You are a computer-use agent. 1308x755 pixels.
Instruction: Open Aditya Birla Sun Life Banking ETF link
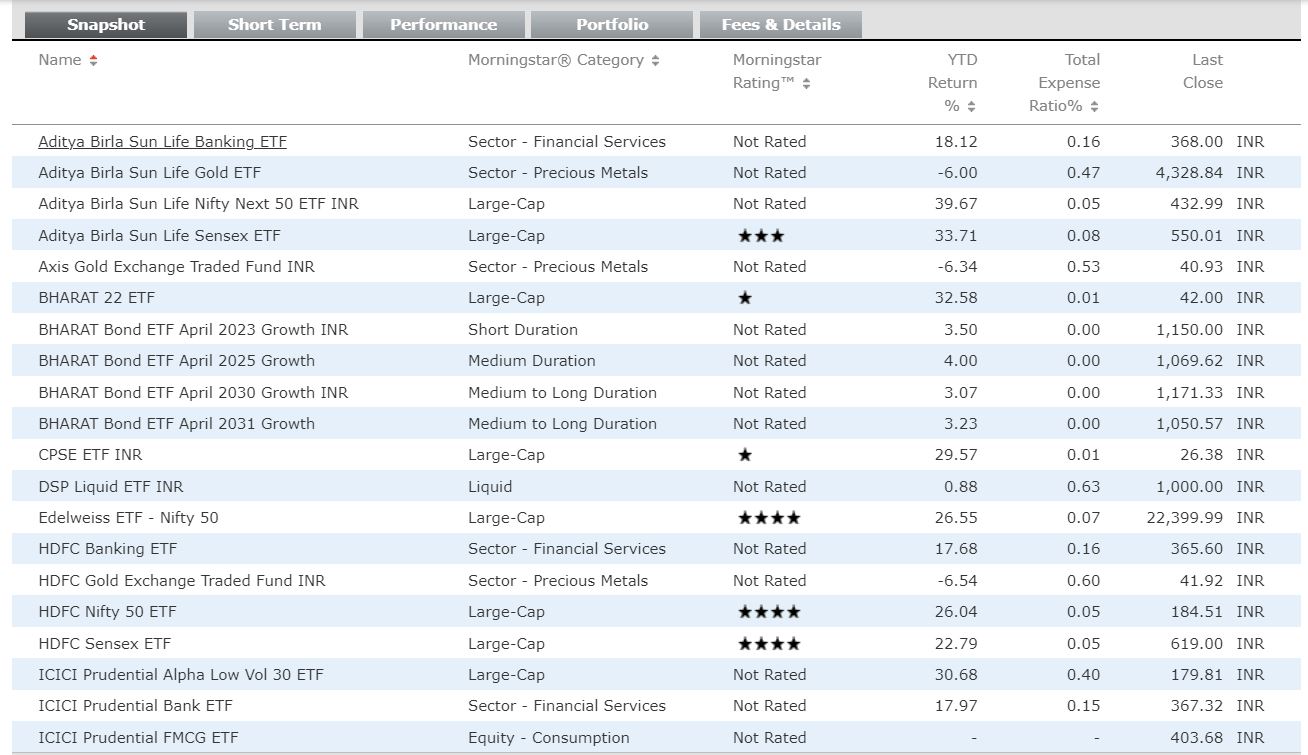[162, 142]
